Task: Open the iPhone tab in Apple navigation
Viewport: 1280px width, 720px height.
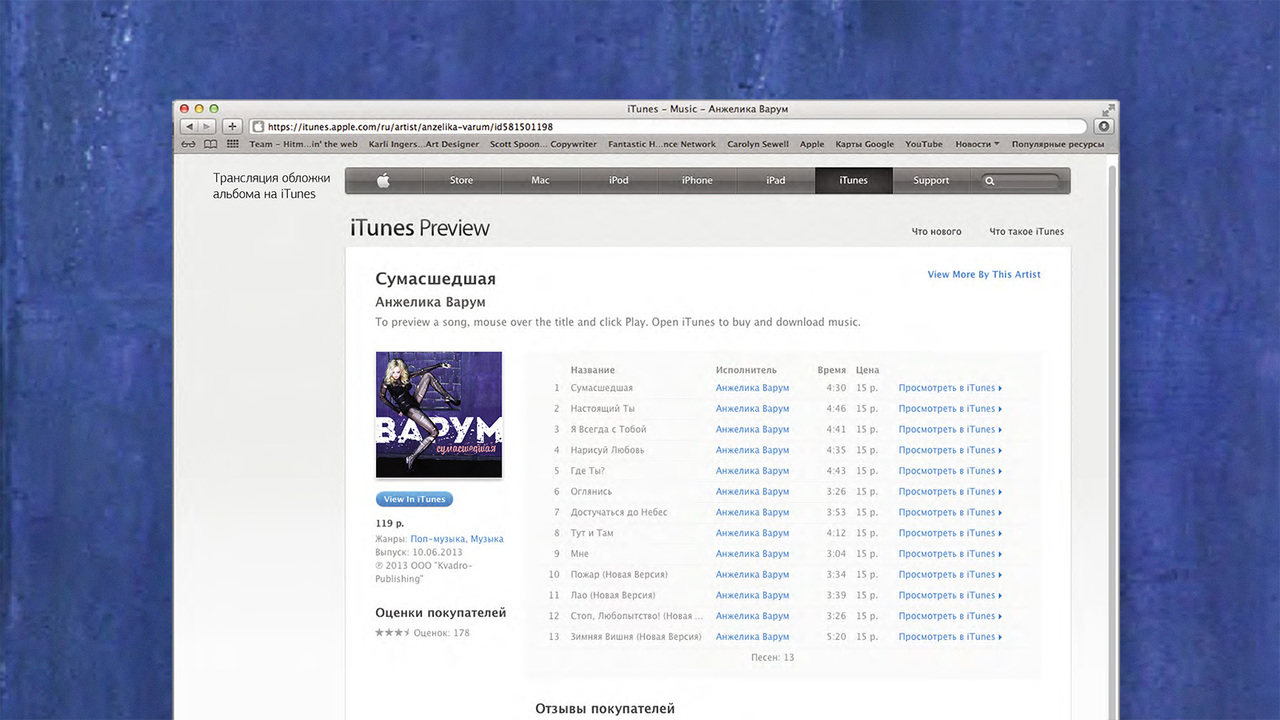Action: tap(697, 181)
